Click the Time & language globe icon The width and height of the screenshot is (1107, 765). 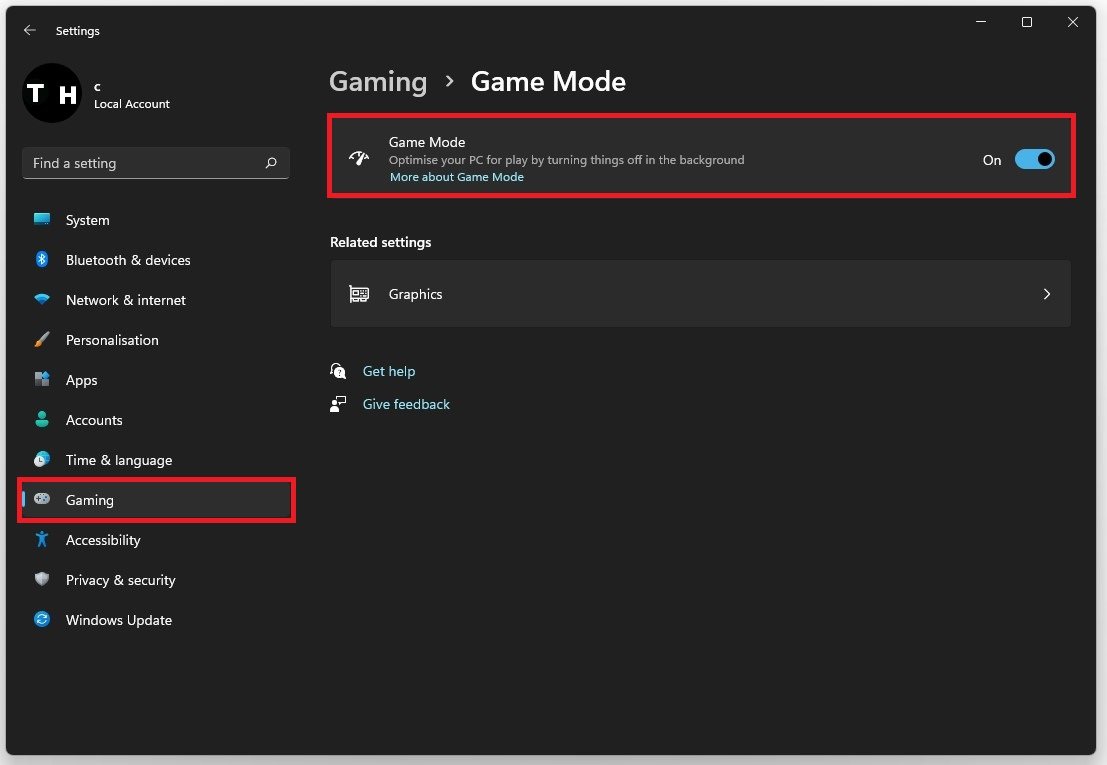click(x=42, y=460)
